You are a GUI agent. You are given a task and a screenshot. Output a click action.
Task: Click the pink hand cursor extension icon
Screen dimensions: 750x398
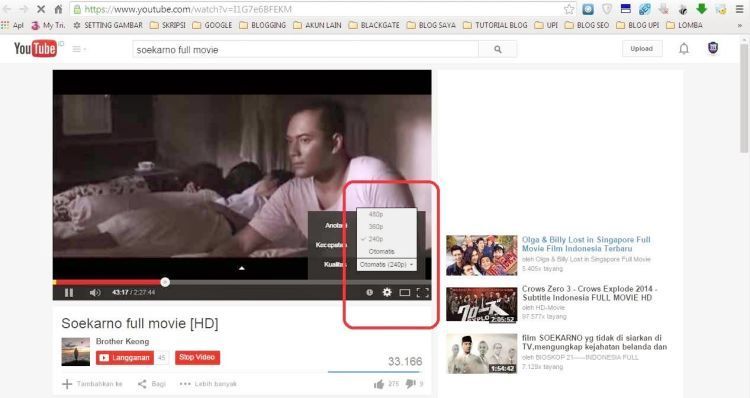[x=664, y=9]
